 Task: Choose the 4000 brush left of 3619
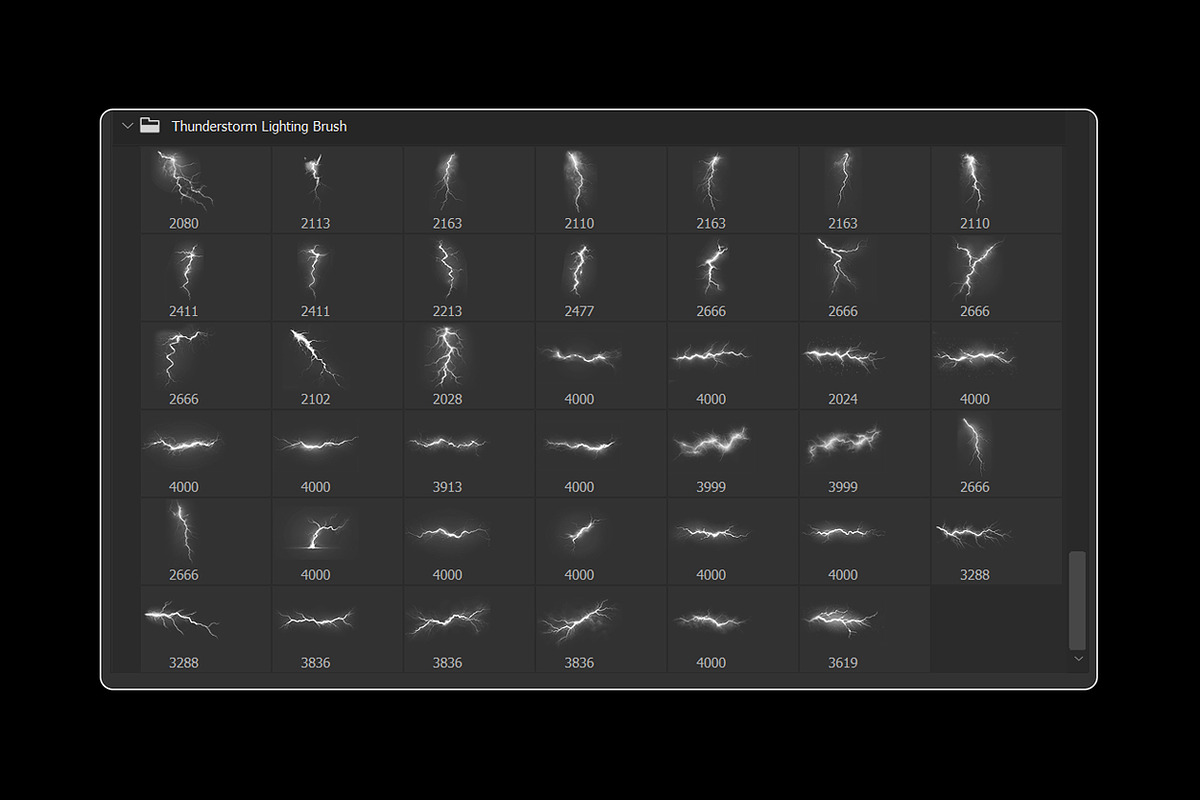point(733,630)
